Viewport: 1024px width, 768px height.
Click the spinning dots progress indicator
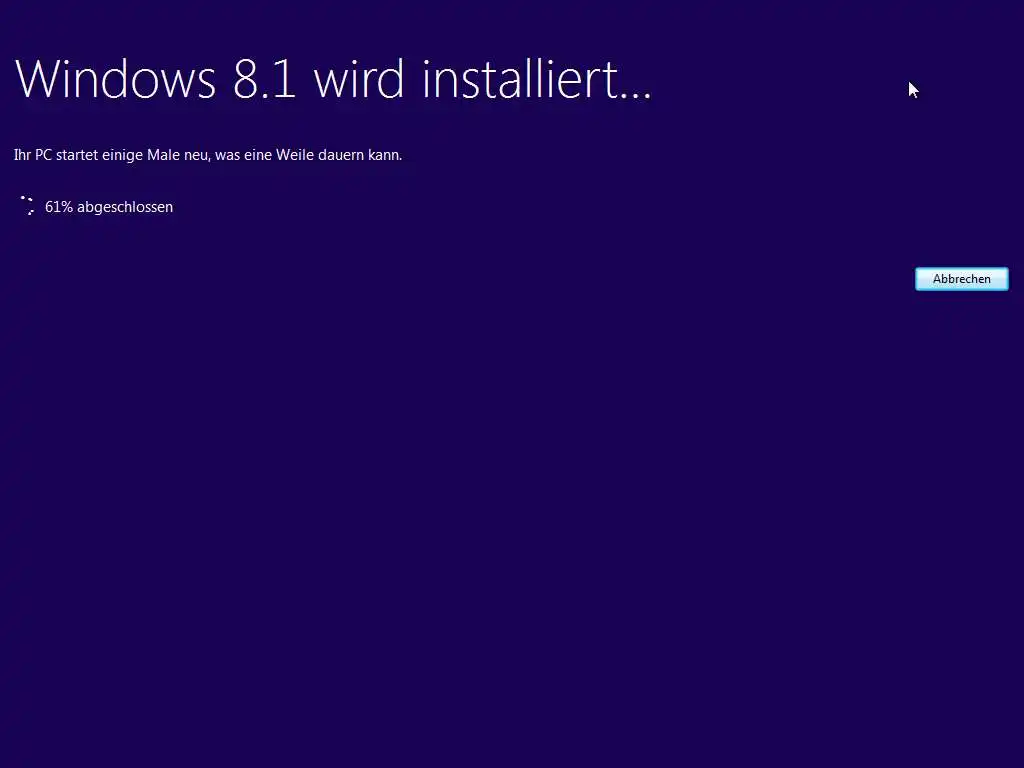point(27,205)
